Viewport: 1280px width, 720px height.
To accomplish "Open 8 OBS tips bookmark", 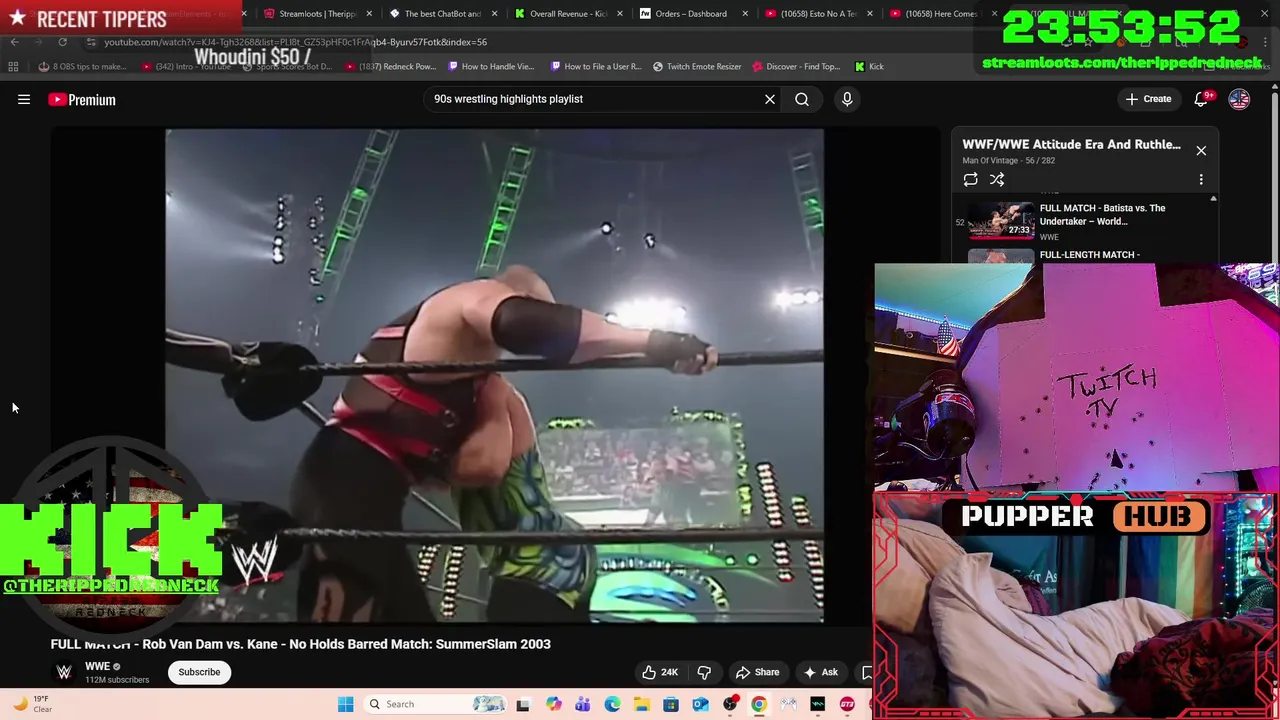I will tap(82, 67).
